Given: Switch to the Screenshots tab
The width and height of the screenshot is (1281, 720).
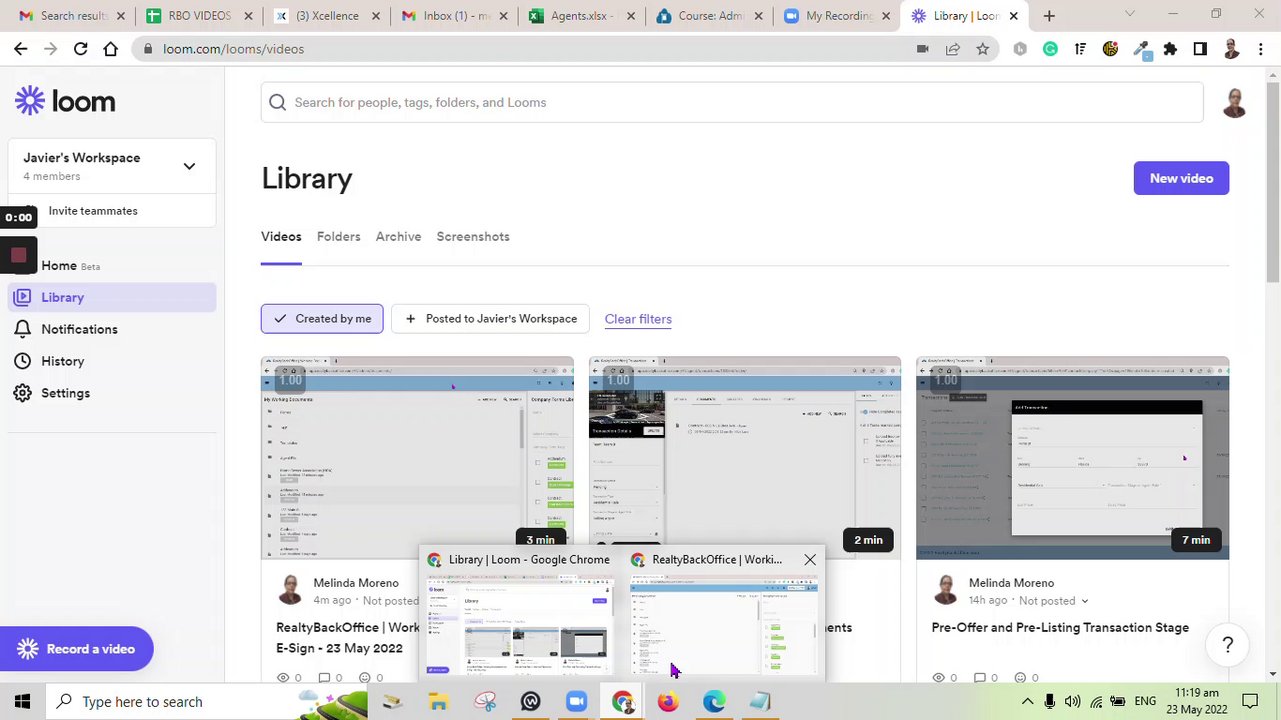Looking at the screenshot, I should click(x=473, y=237).
